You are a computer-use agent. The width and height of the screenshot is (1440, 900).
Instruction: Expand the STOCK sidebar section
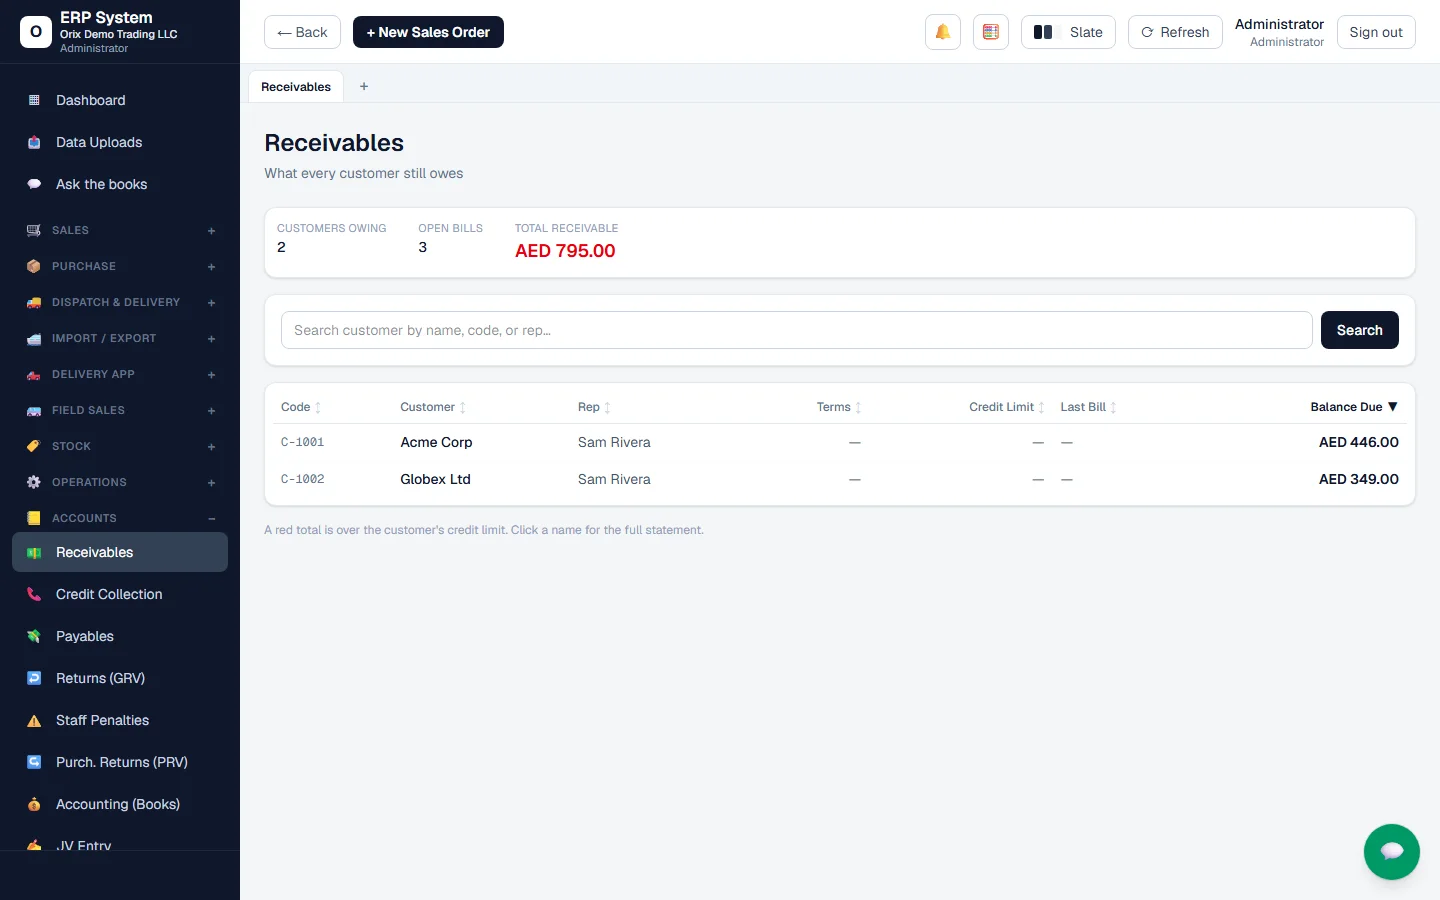(x=120, y=446)
